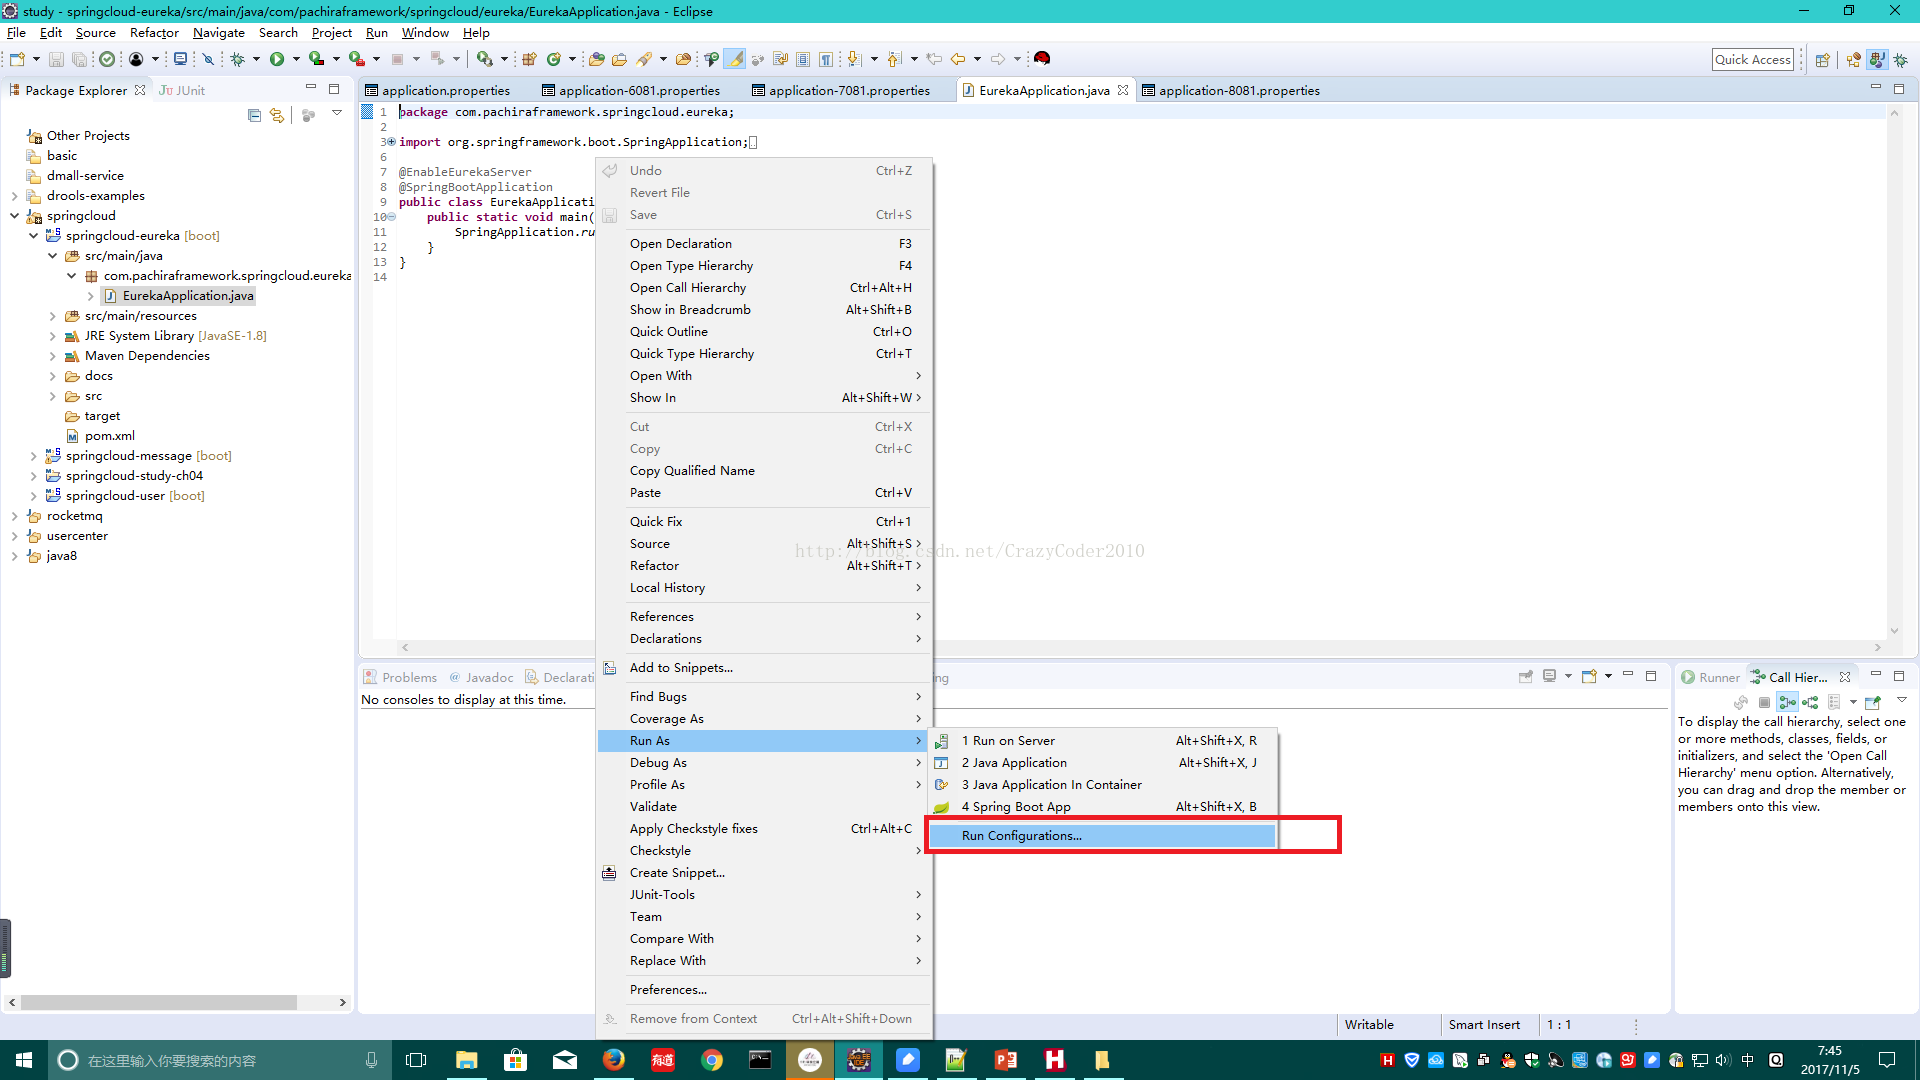Screen dimensions: 1920x1080
Task: Open the Navigate menu
Action: tap(218, 33)
